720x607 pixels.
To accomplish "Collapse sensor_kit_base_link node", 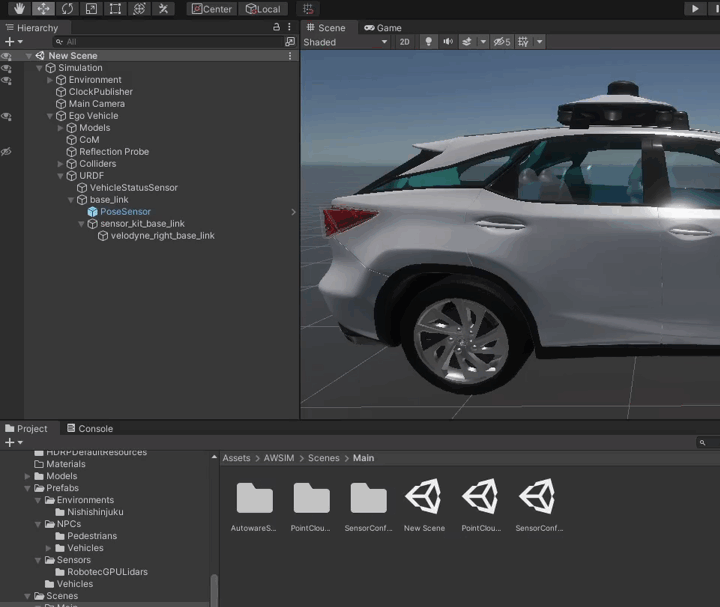I will (81, 224).
